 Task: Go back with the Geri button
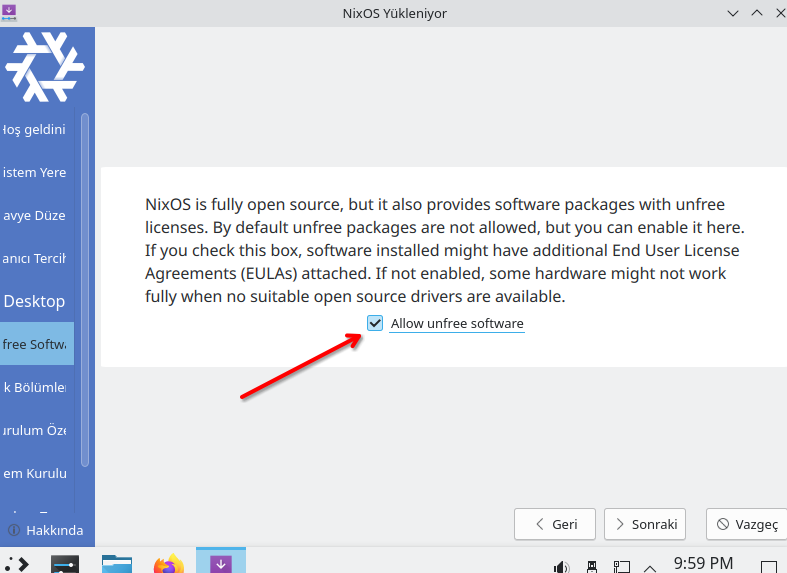point(555,524)
